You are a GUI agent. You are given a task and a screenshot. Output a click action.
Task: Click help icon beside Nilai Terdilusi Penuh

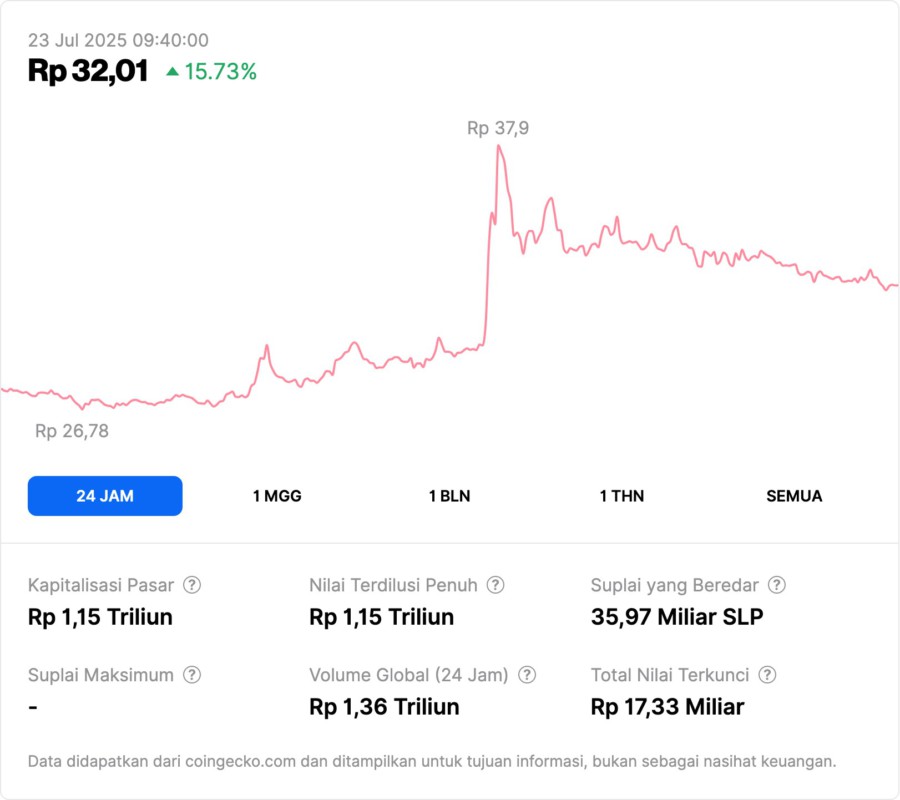pos(495,585)
